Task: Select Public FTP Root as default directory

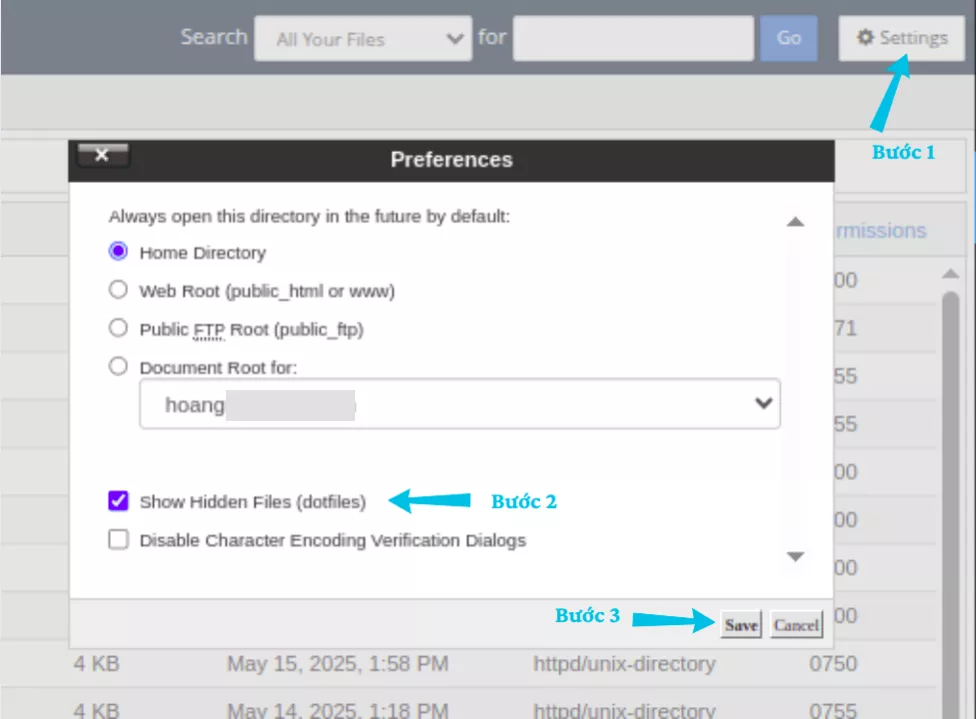Action: click(x=118, y=329)
